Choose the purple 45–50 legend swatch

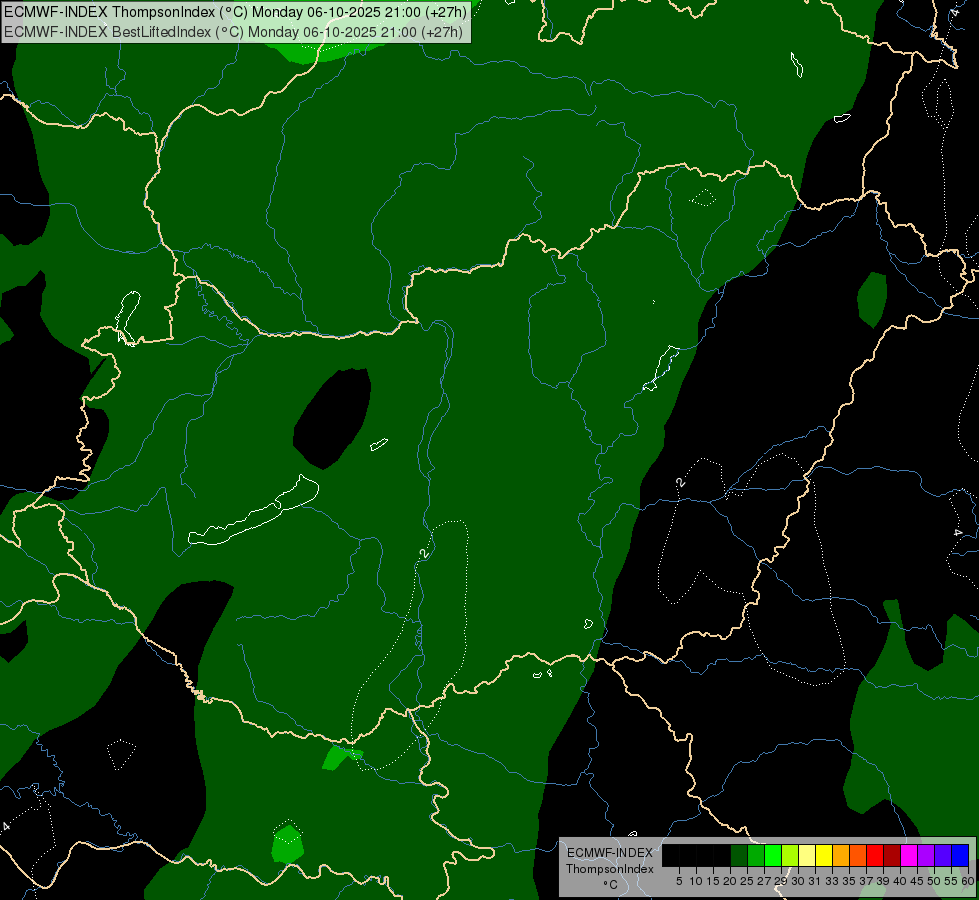coord(926,855)
